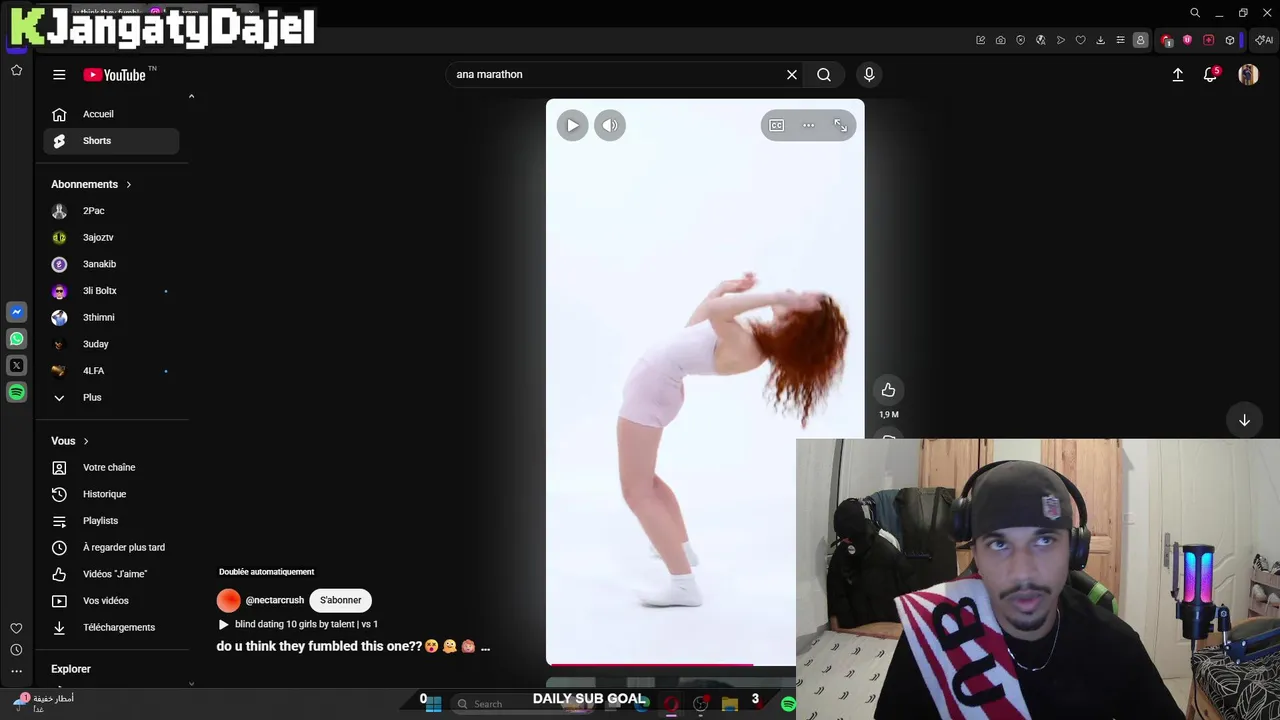Image resolution: width=1280 pixels, height=720 pixels.
Task: Expand the Vous section chevron
Action: point(86,441)
